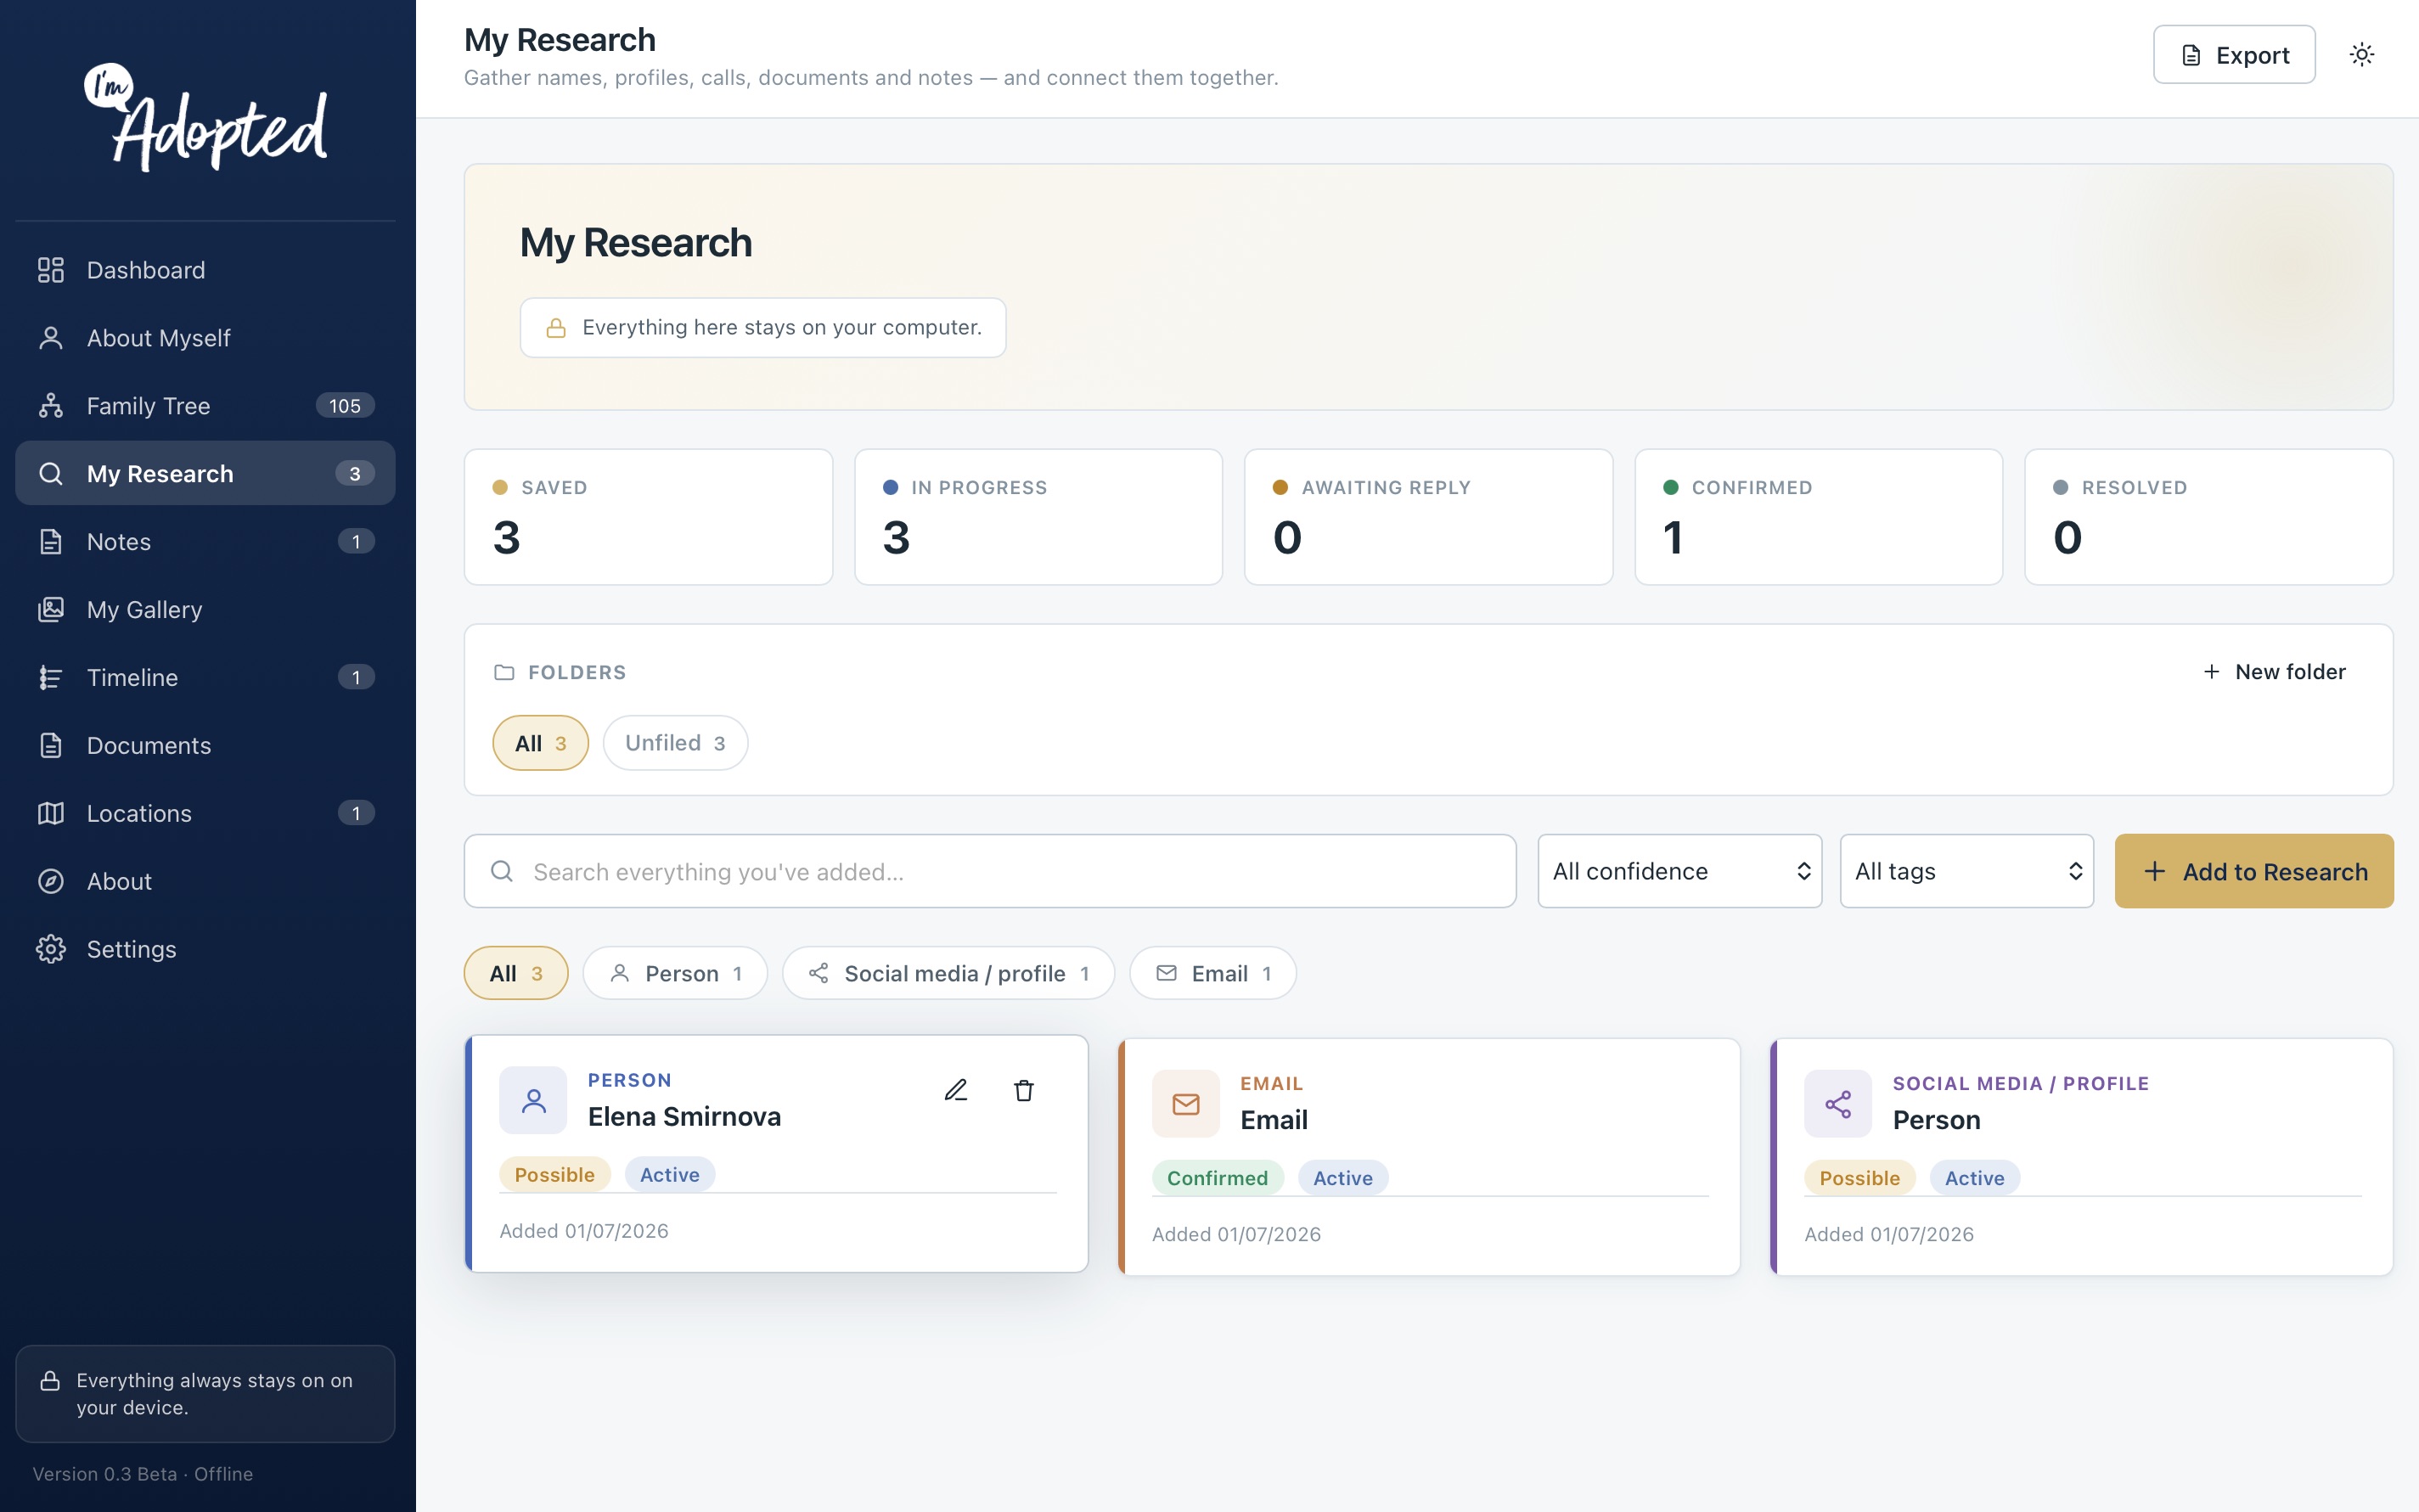Click the Social Media card share icon
Screen dimensions: 2419x1512
(x=1838, y=1104)
